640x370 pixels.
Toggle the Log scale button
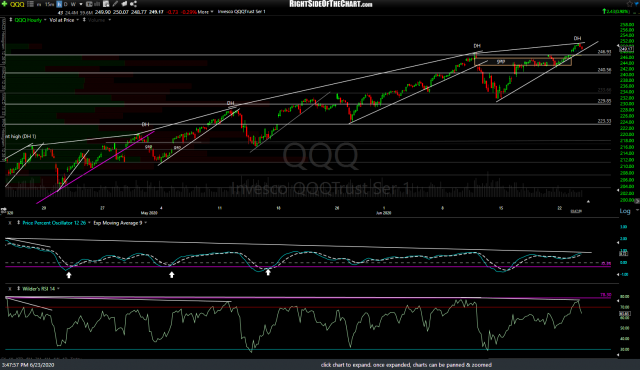click(x=625, y=211)
